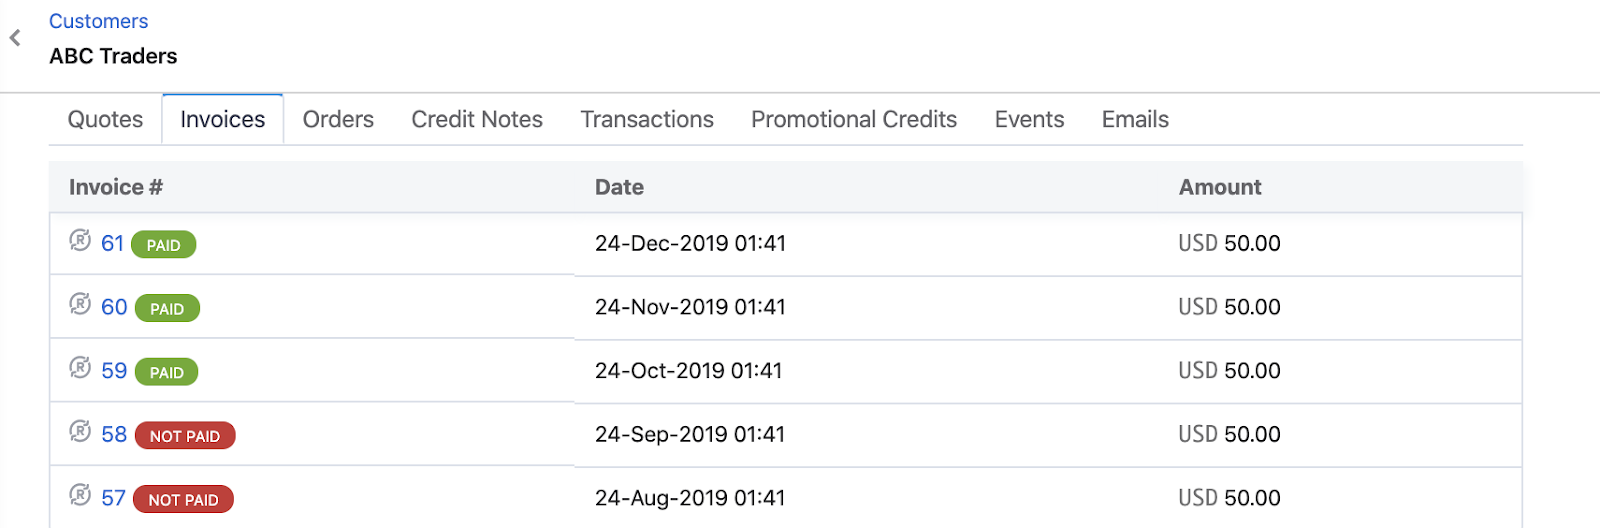Go to the Credit Notes tab
1600x528 pixels.
(477, 120)
